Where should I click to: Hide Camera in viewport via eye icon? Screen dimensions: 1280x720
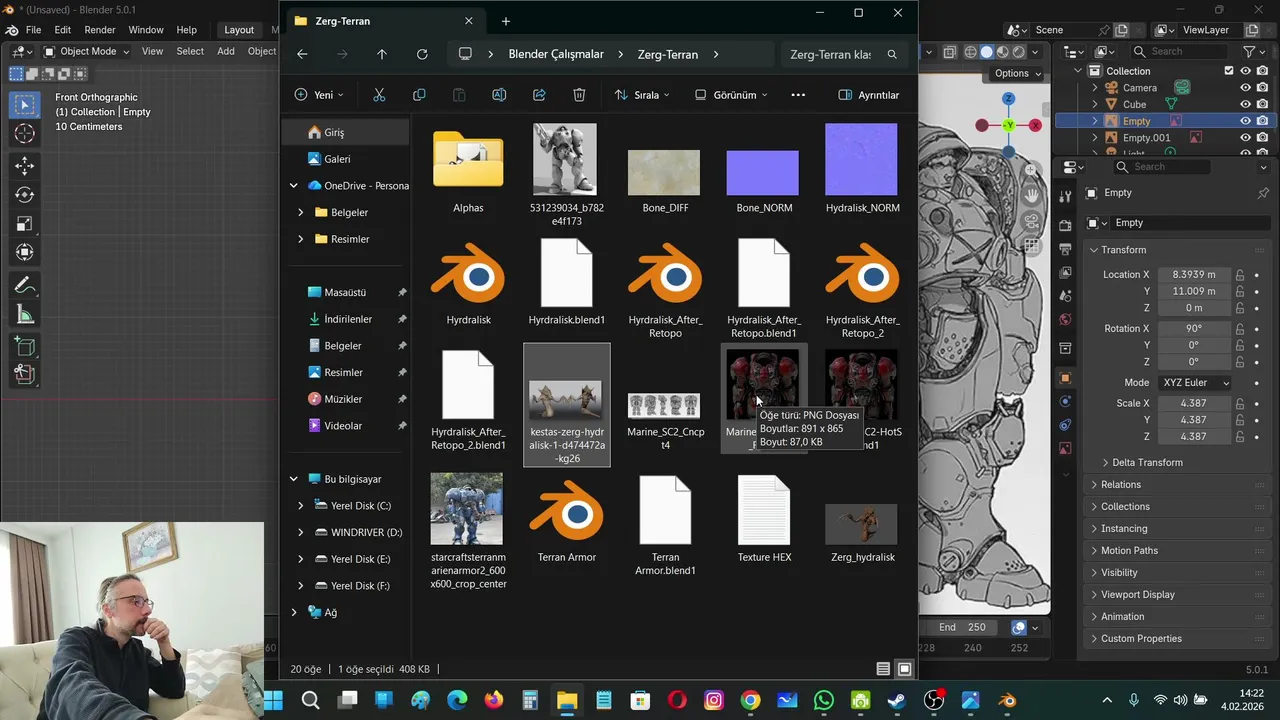1246,88
